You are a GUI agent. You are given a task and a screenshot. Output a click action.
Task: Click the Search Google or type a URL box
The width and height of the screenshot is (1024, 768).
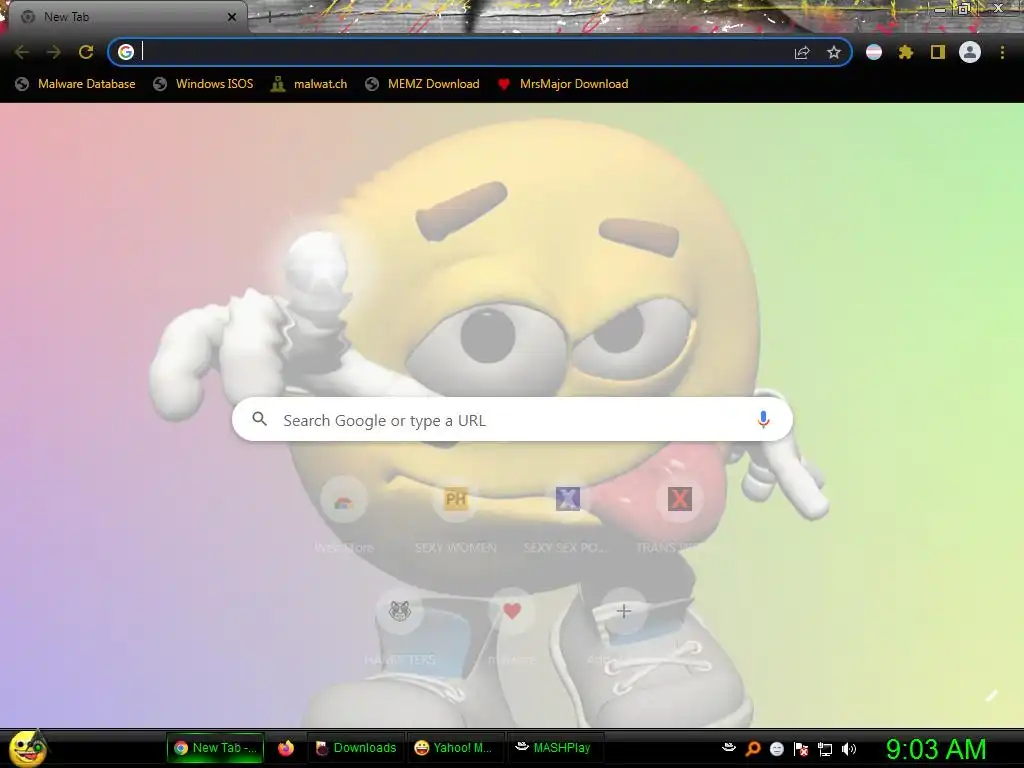click(513, 419)
